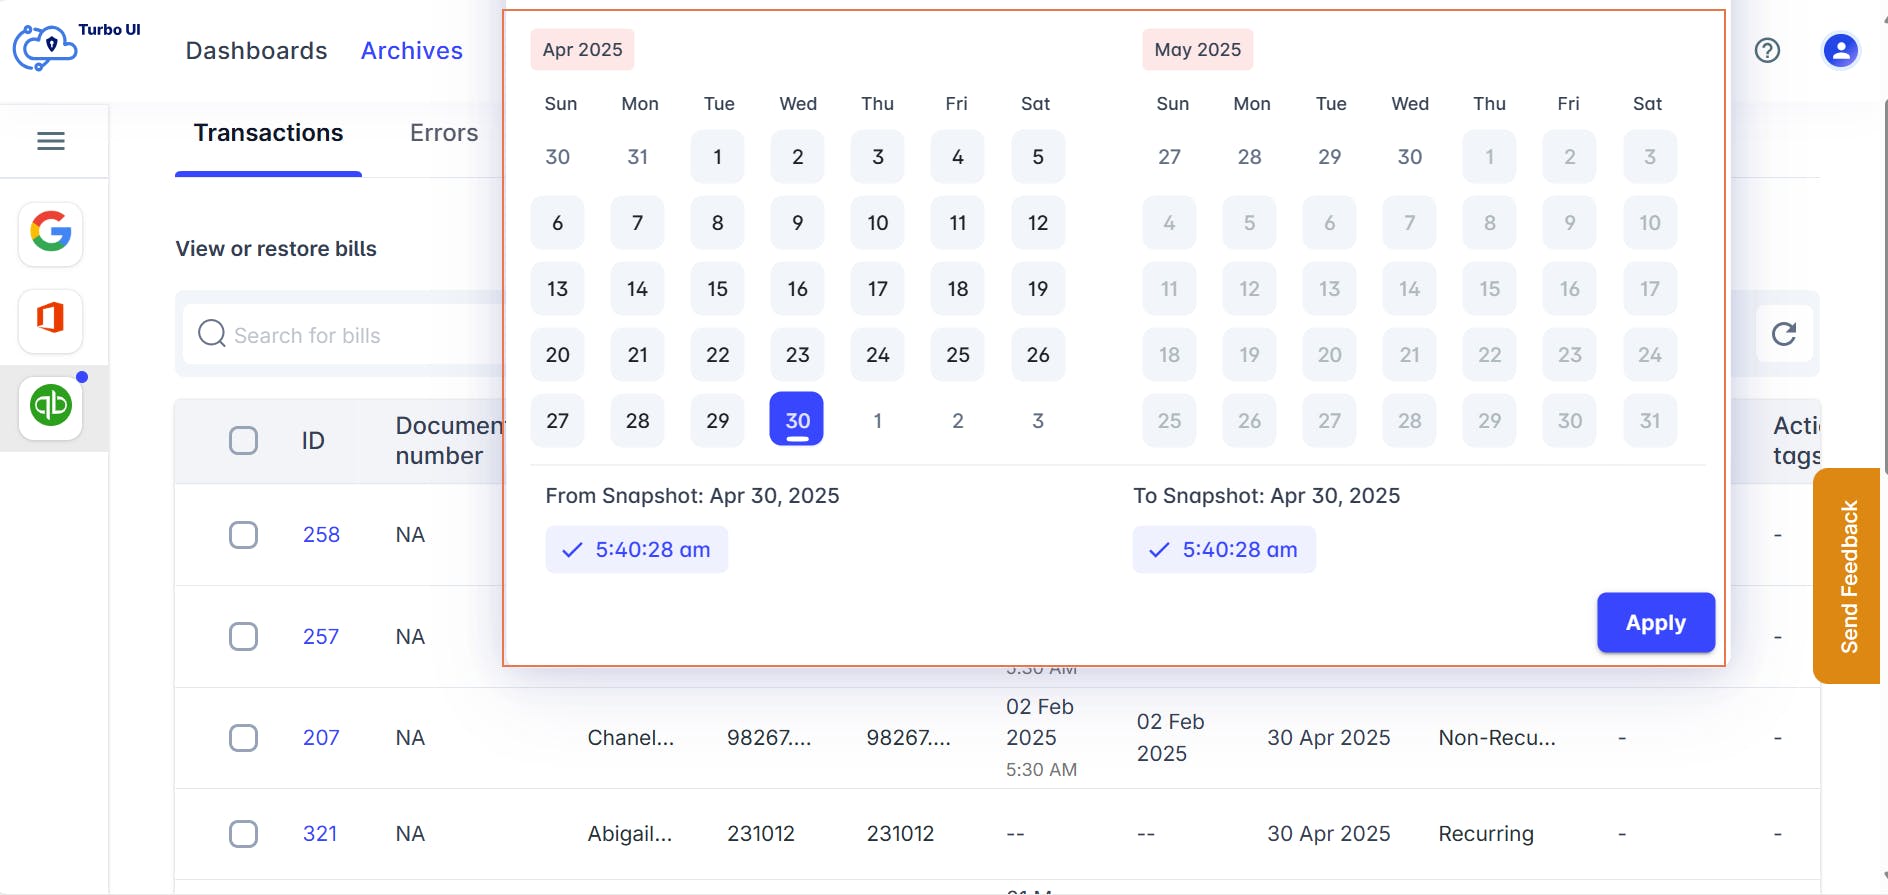This screenshot has height=895, width=1888.
Task: Click the From Snapshot: Apr 30, 2025 label
Action: click(692, 496)
